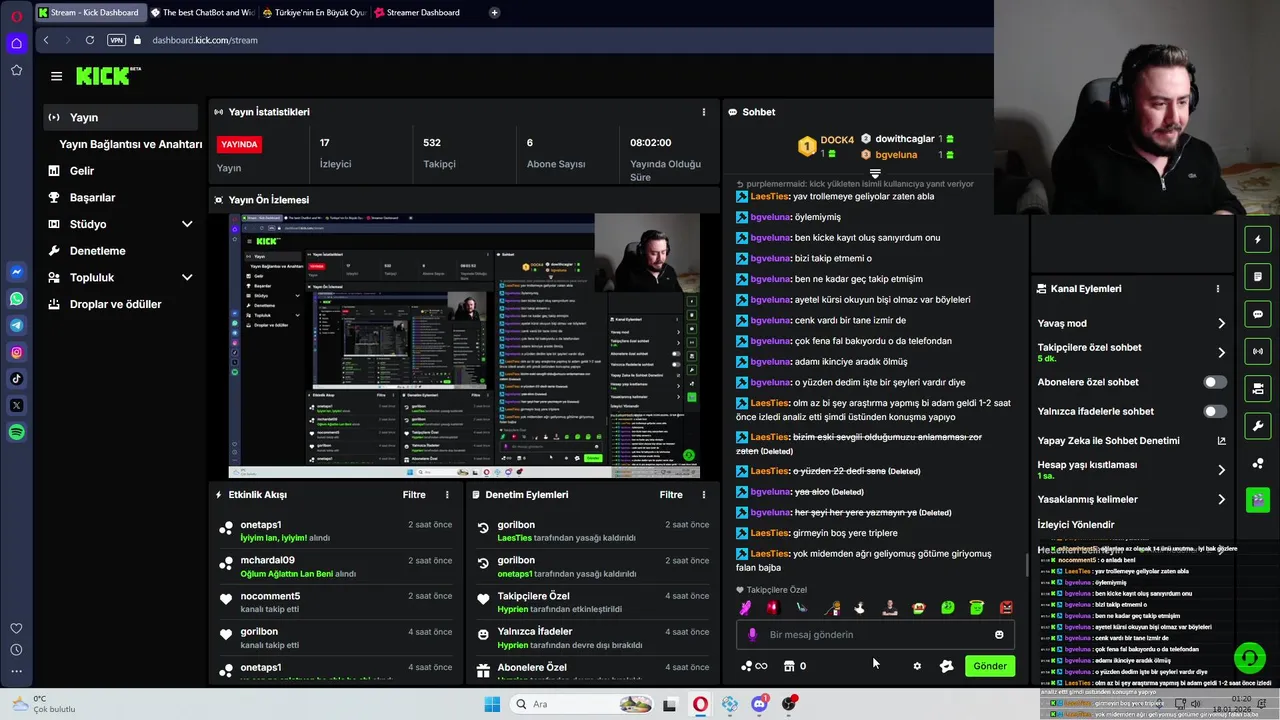The width and height of the screenshot is (1280, 720).
Task: Open Filtre in Denetim Eylemleri panel
Action: [671, 495]
